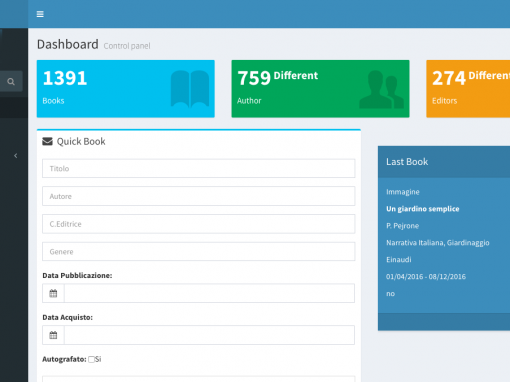Open the 274 Different Editors card
This screenshot has width=510, height=382.
[468, 89]
